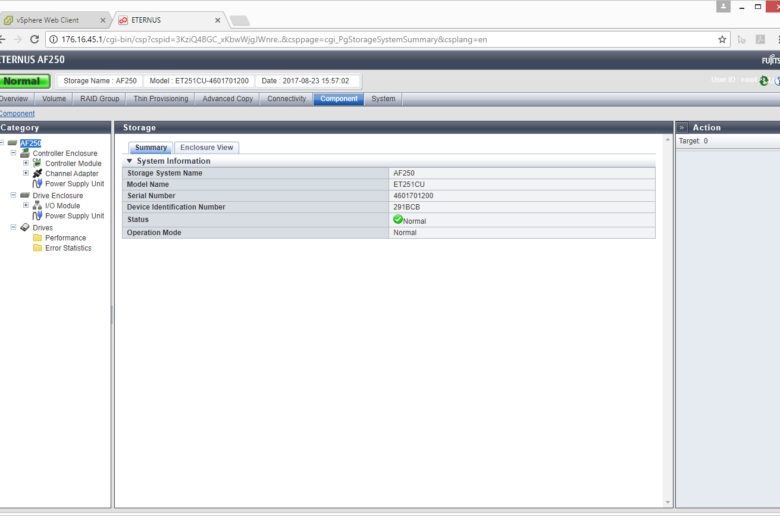This screenshot has width=780, height=516.
Task: Expand the Channel Adapter tree node
Action: [26, 173]
